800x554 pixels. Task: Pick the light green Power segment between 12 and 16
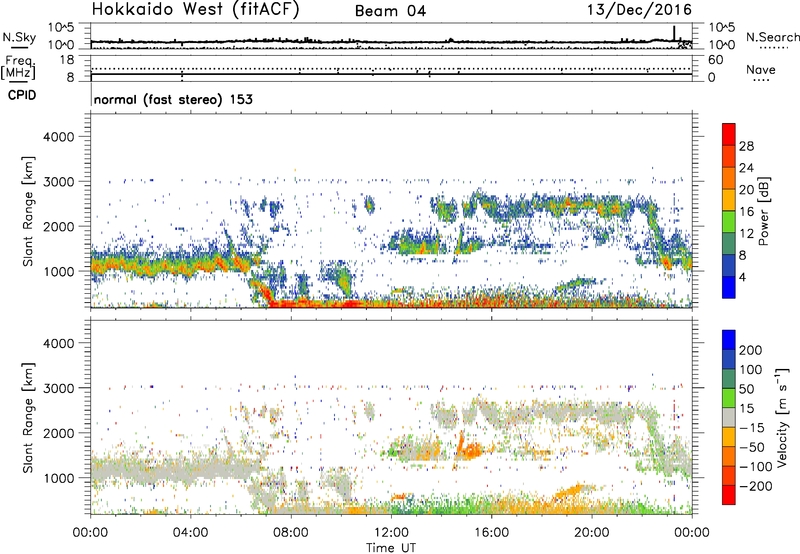729,221
